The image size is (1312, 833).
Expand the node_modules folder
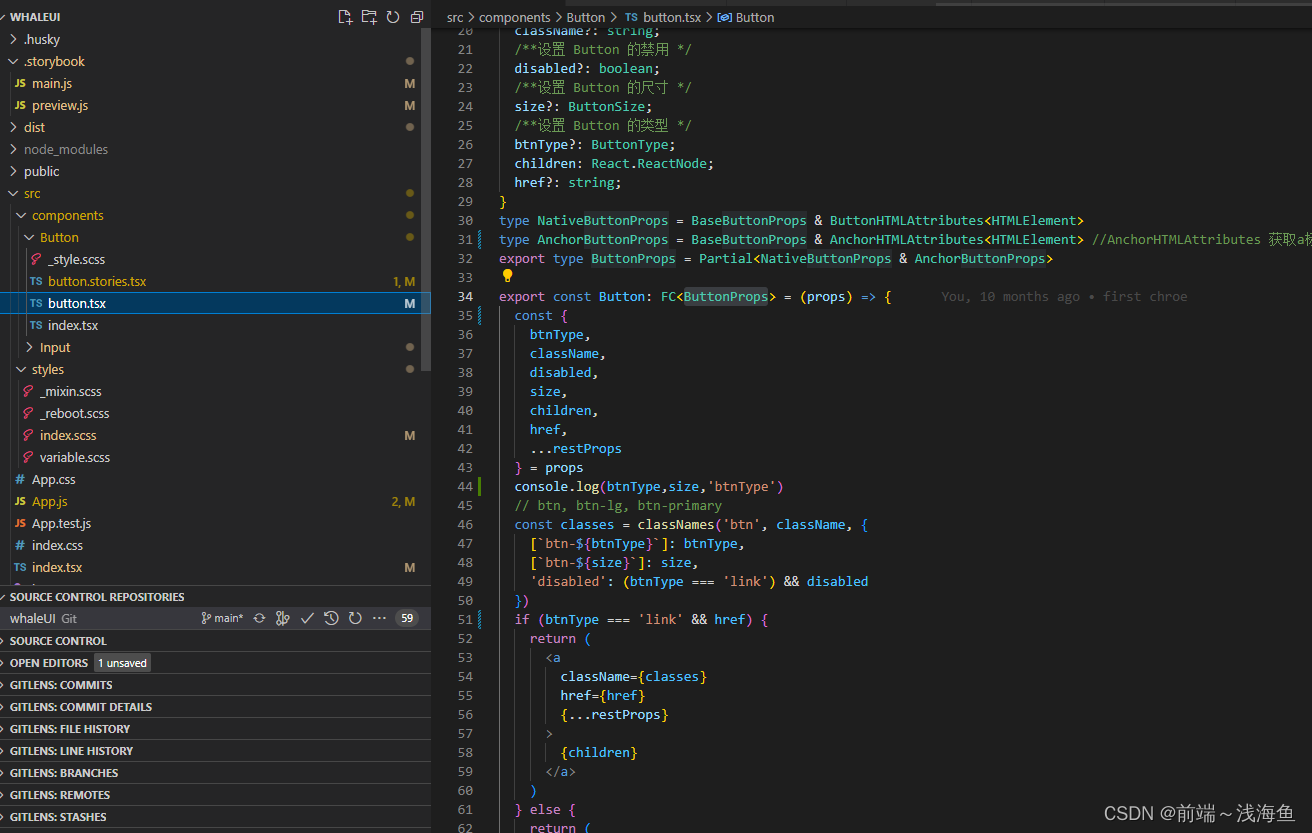[14, 149]
